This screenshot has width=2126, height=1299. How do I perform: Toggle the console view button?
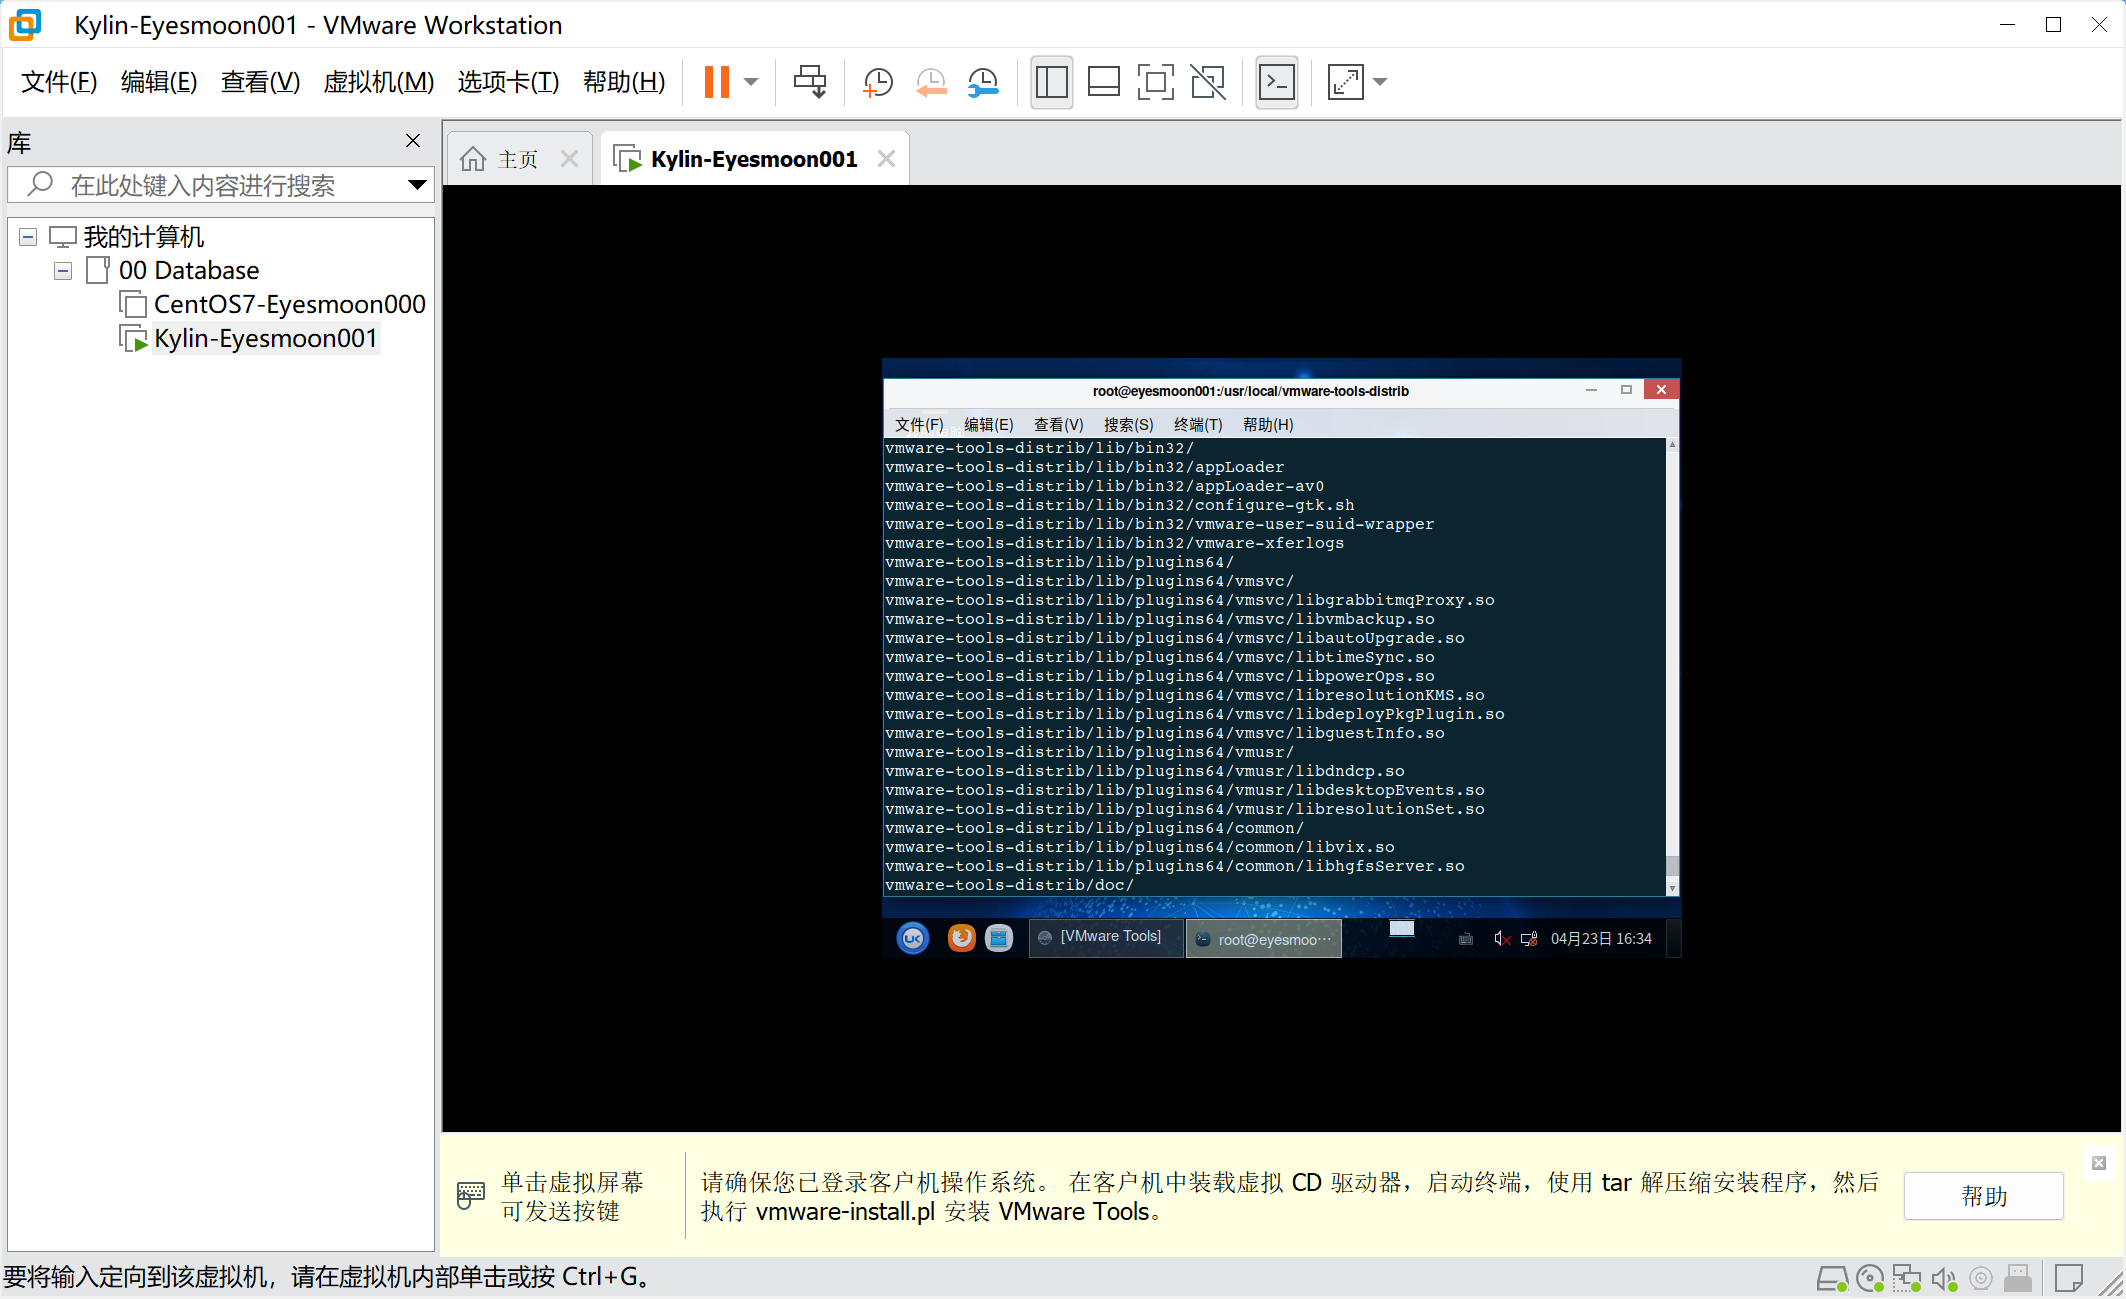coord(1277,82)
